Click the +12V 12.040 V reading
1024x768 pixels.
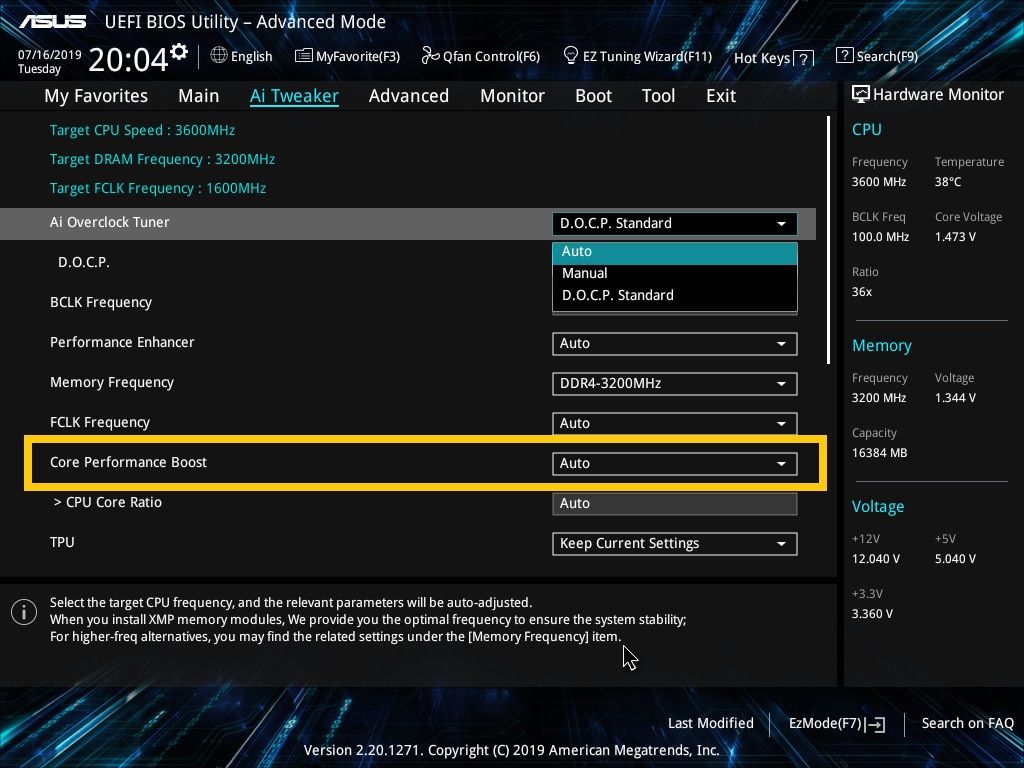(875, 559)
